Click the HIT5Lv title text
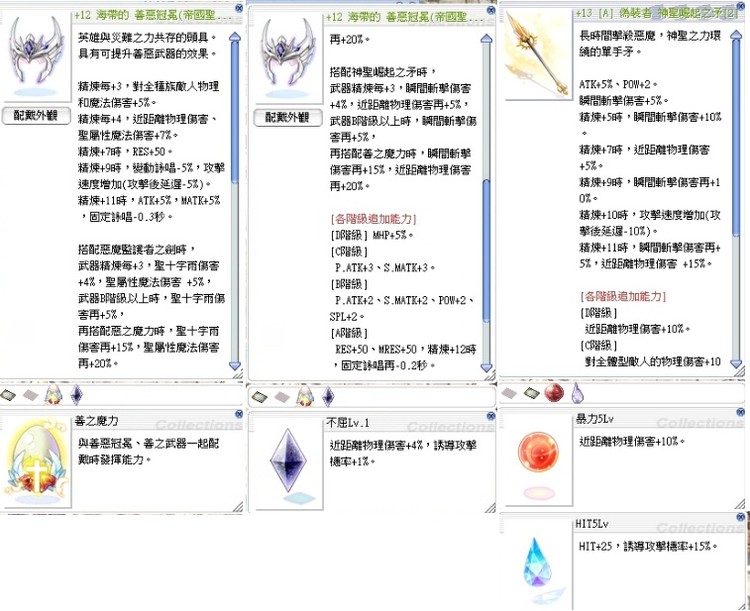The image size is (750, 611). tap(592, 524)
